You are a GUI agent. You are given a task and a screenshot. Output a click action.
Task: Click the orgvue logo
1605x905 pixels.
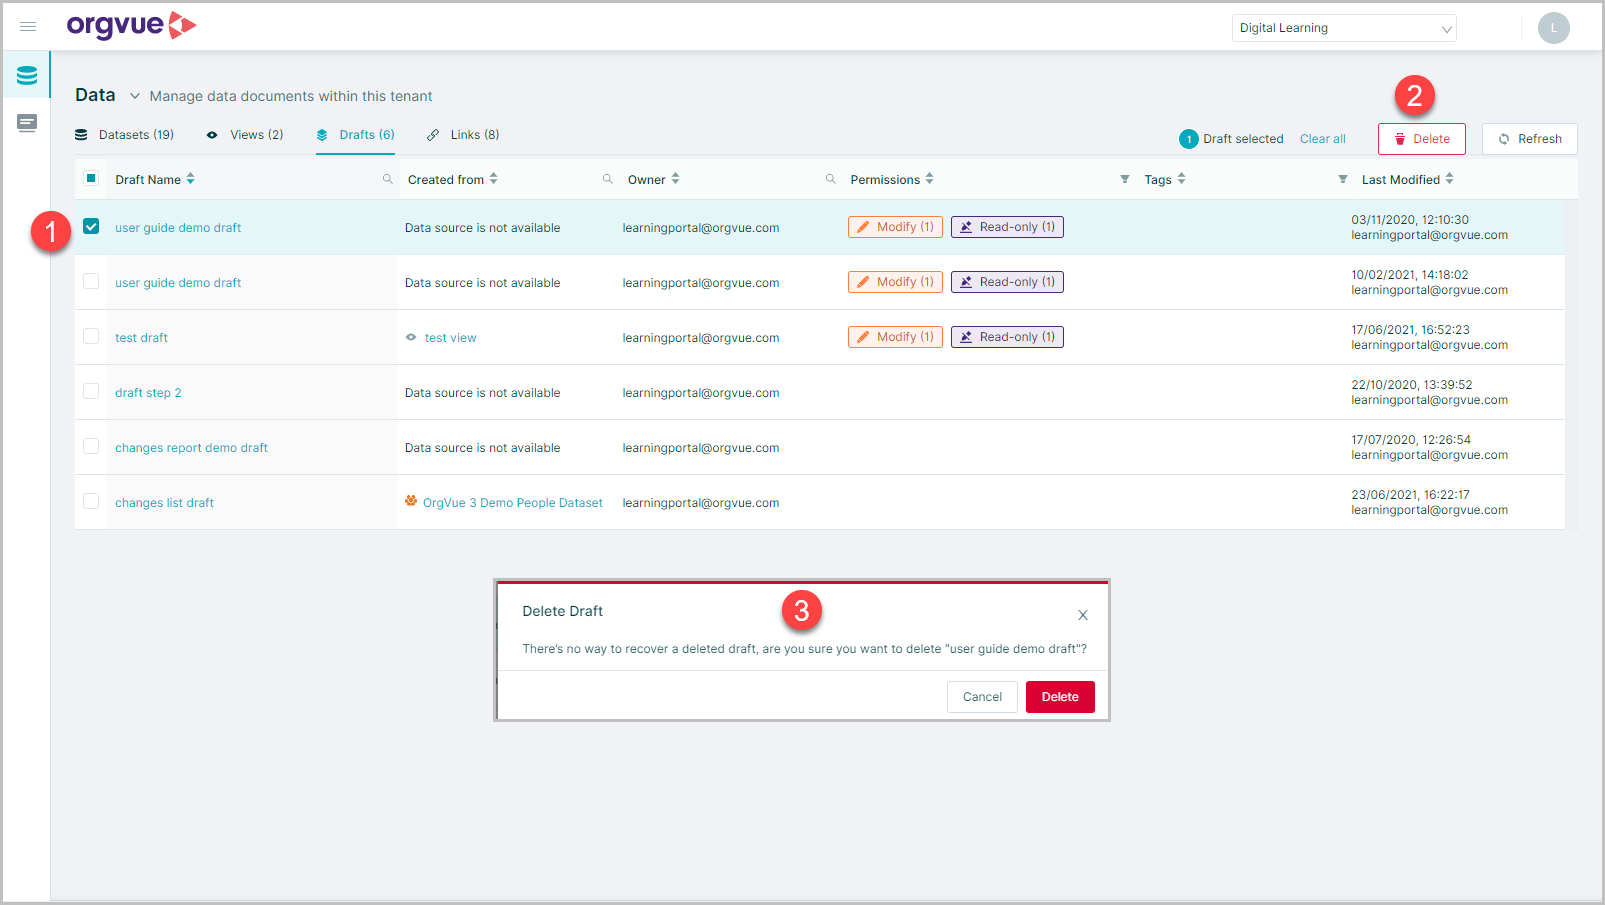131,26
